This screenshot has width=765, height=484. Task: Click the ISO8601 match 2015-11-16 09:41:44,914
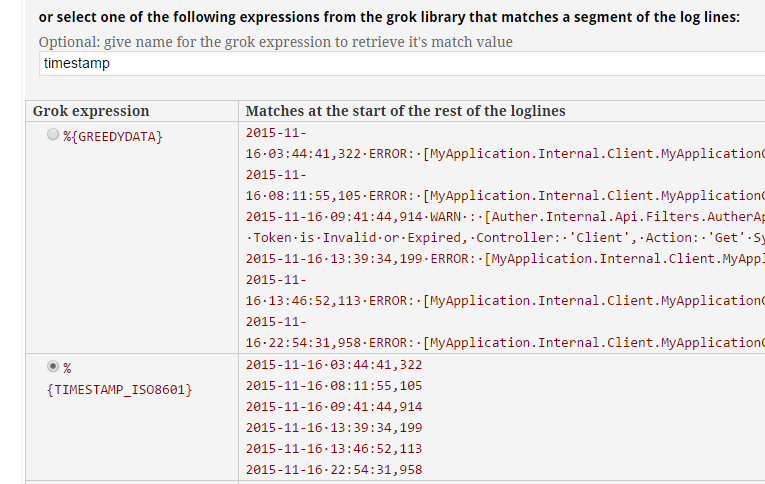[x=334, y=407]
